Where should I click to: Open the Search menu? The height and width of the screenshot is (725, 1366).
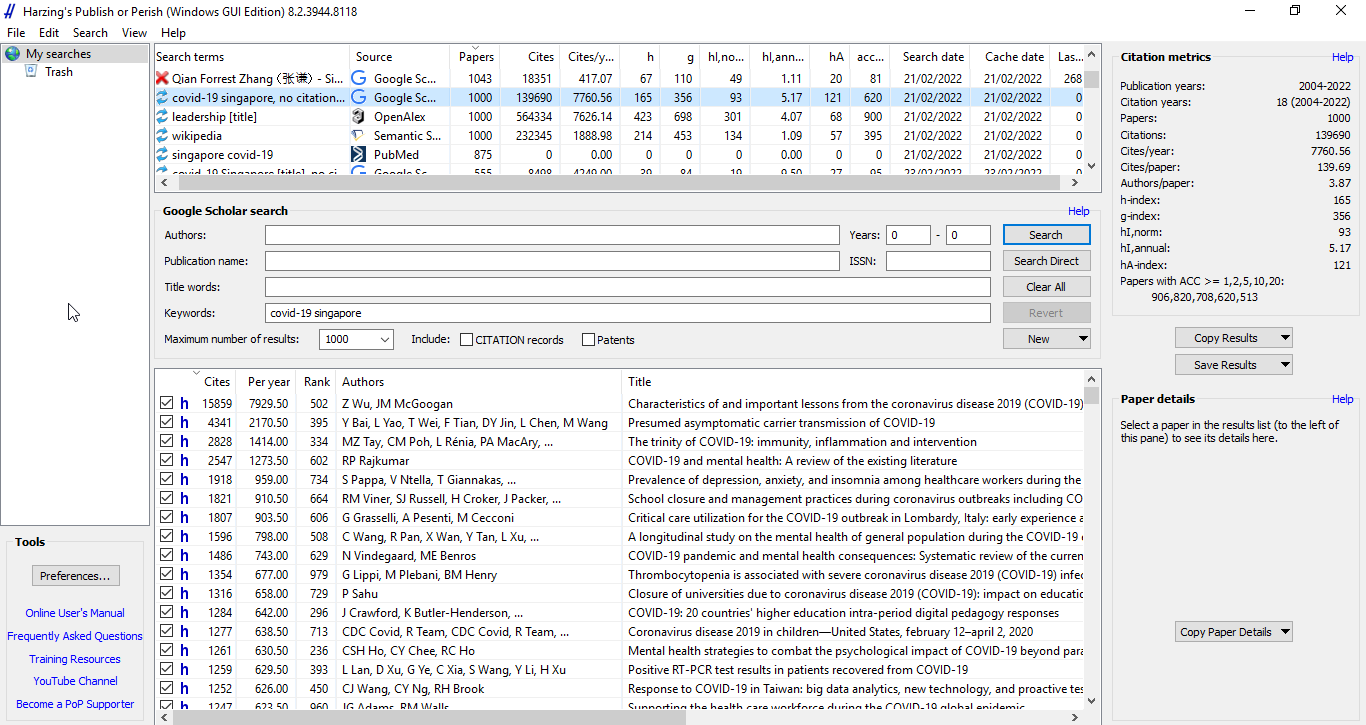[90, 33]
